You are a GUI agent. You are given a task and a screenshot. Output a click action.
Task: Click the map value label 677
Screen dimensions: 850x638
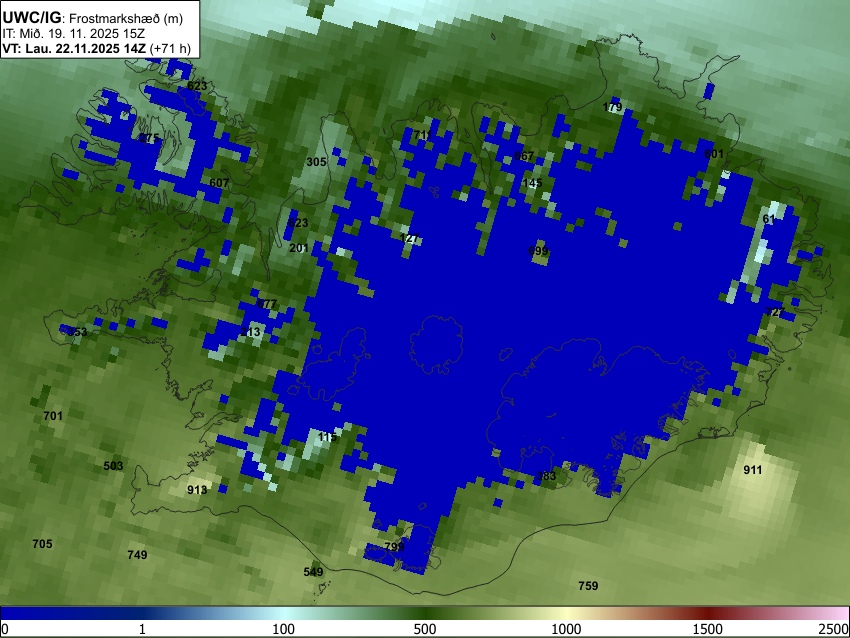pos(267,304)
